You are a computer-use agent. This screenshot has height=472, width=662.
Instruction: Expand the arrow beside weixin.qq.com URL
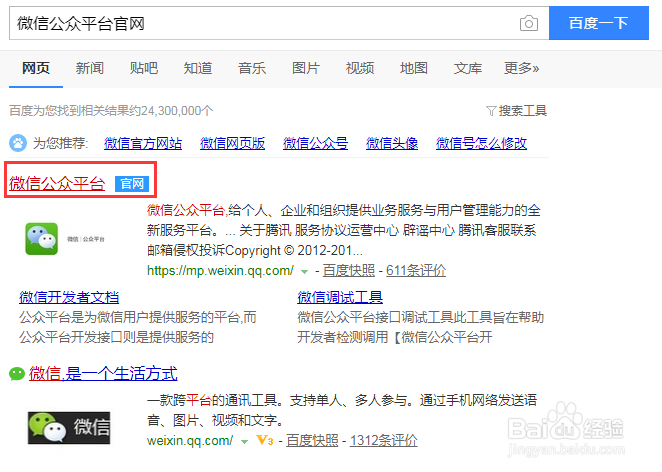tap(243, 441)
